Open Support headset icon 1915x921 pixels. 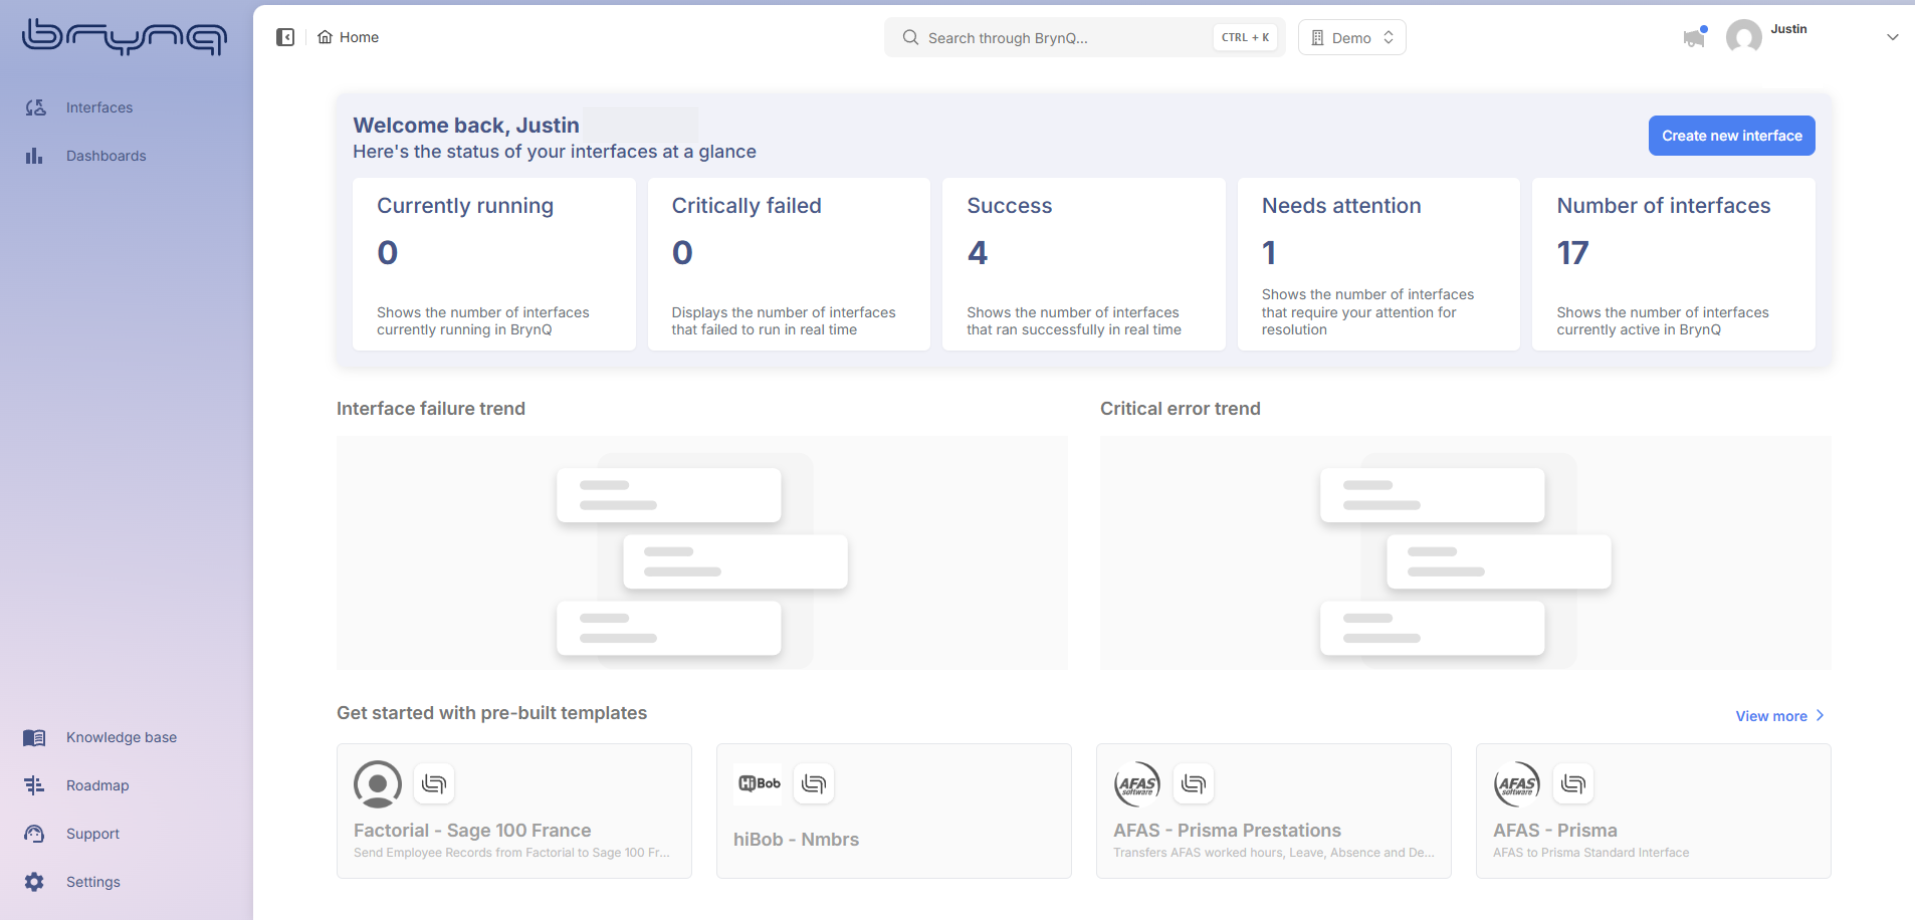click(x=35, y=834)
